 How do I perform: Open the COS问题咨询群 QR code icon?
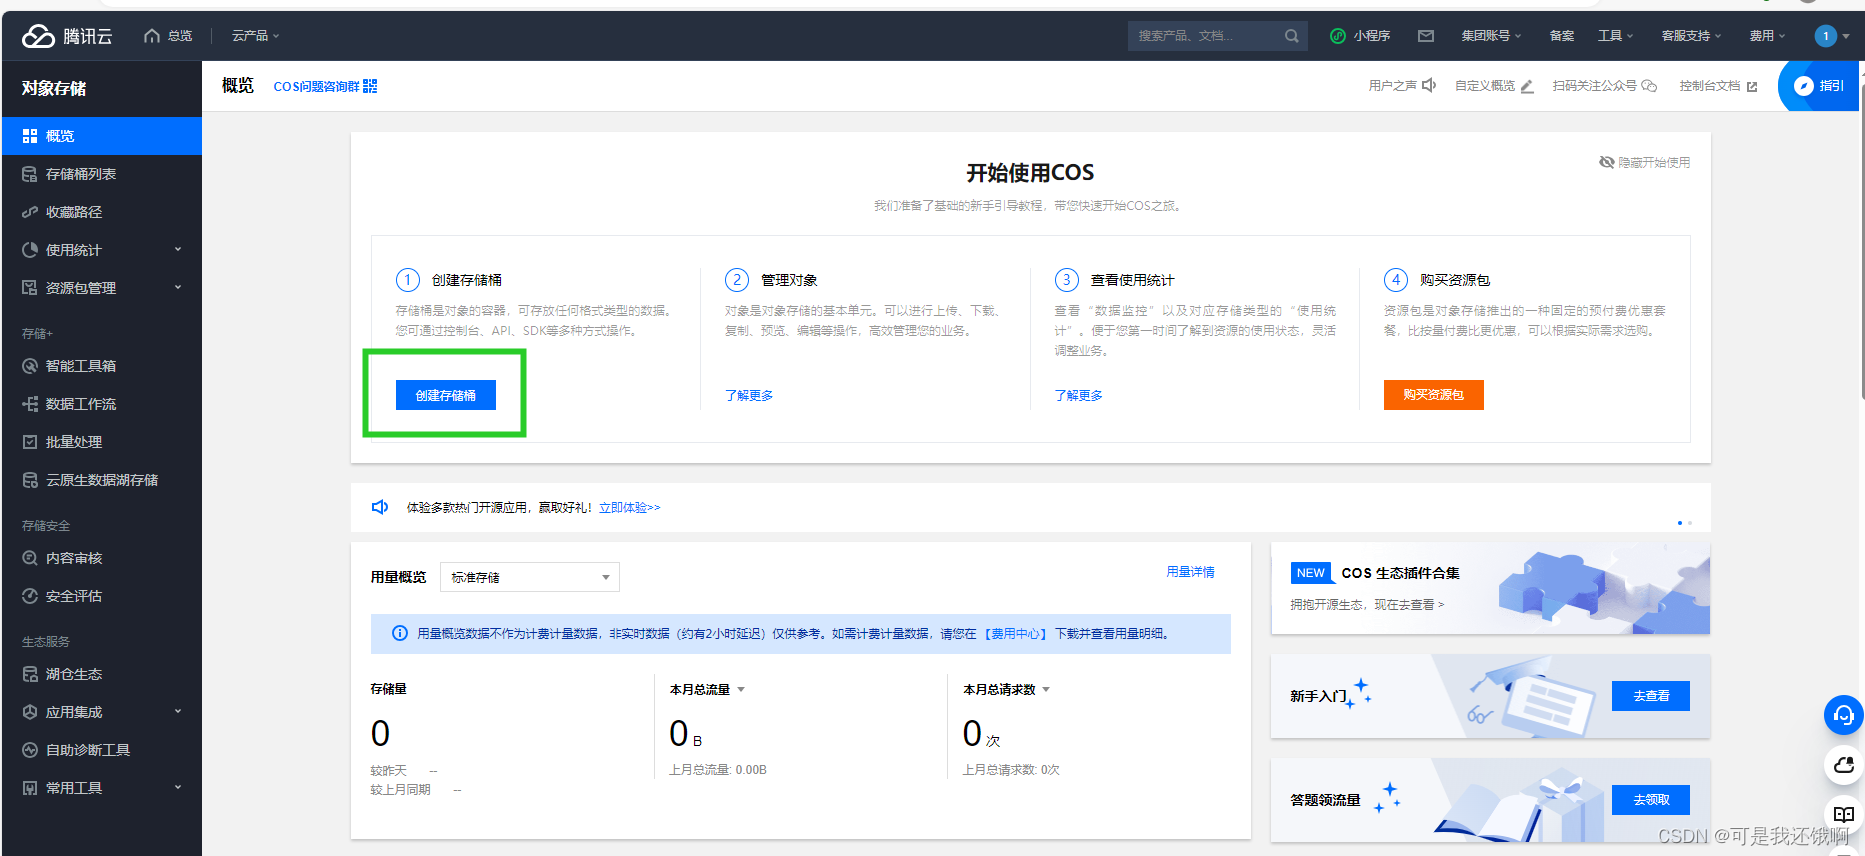pyautogui.click(x=370, y=86)
